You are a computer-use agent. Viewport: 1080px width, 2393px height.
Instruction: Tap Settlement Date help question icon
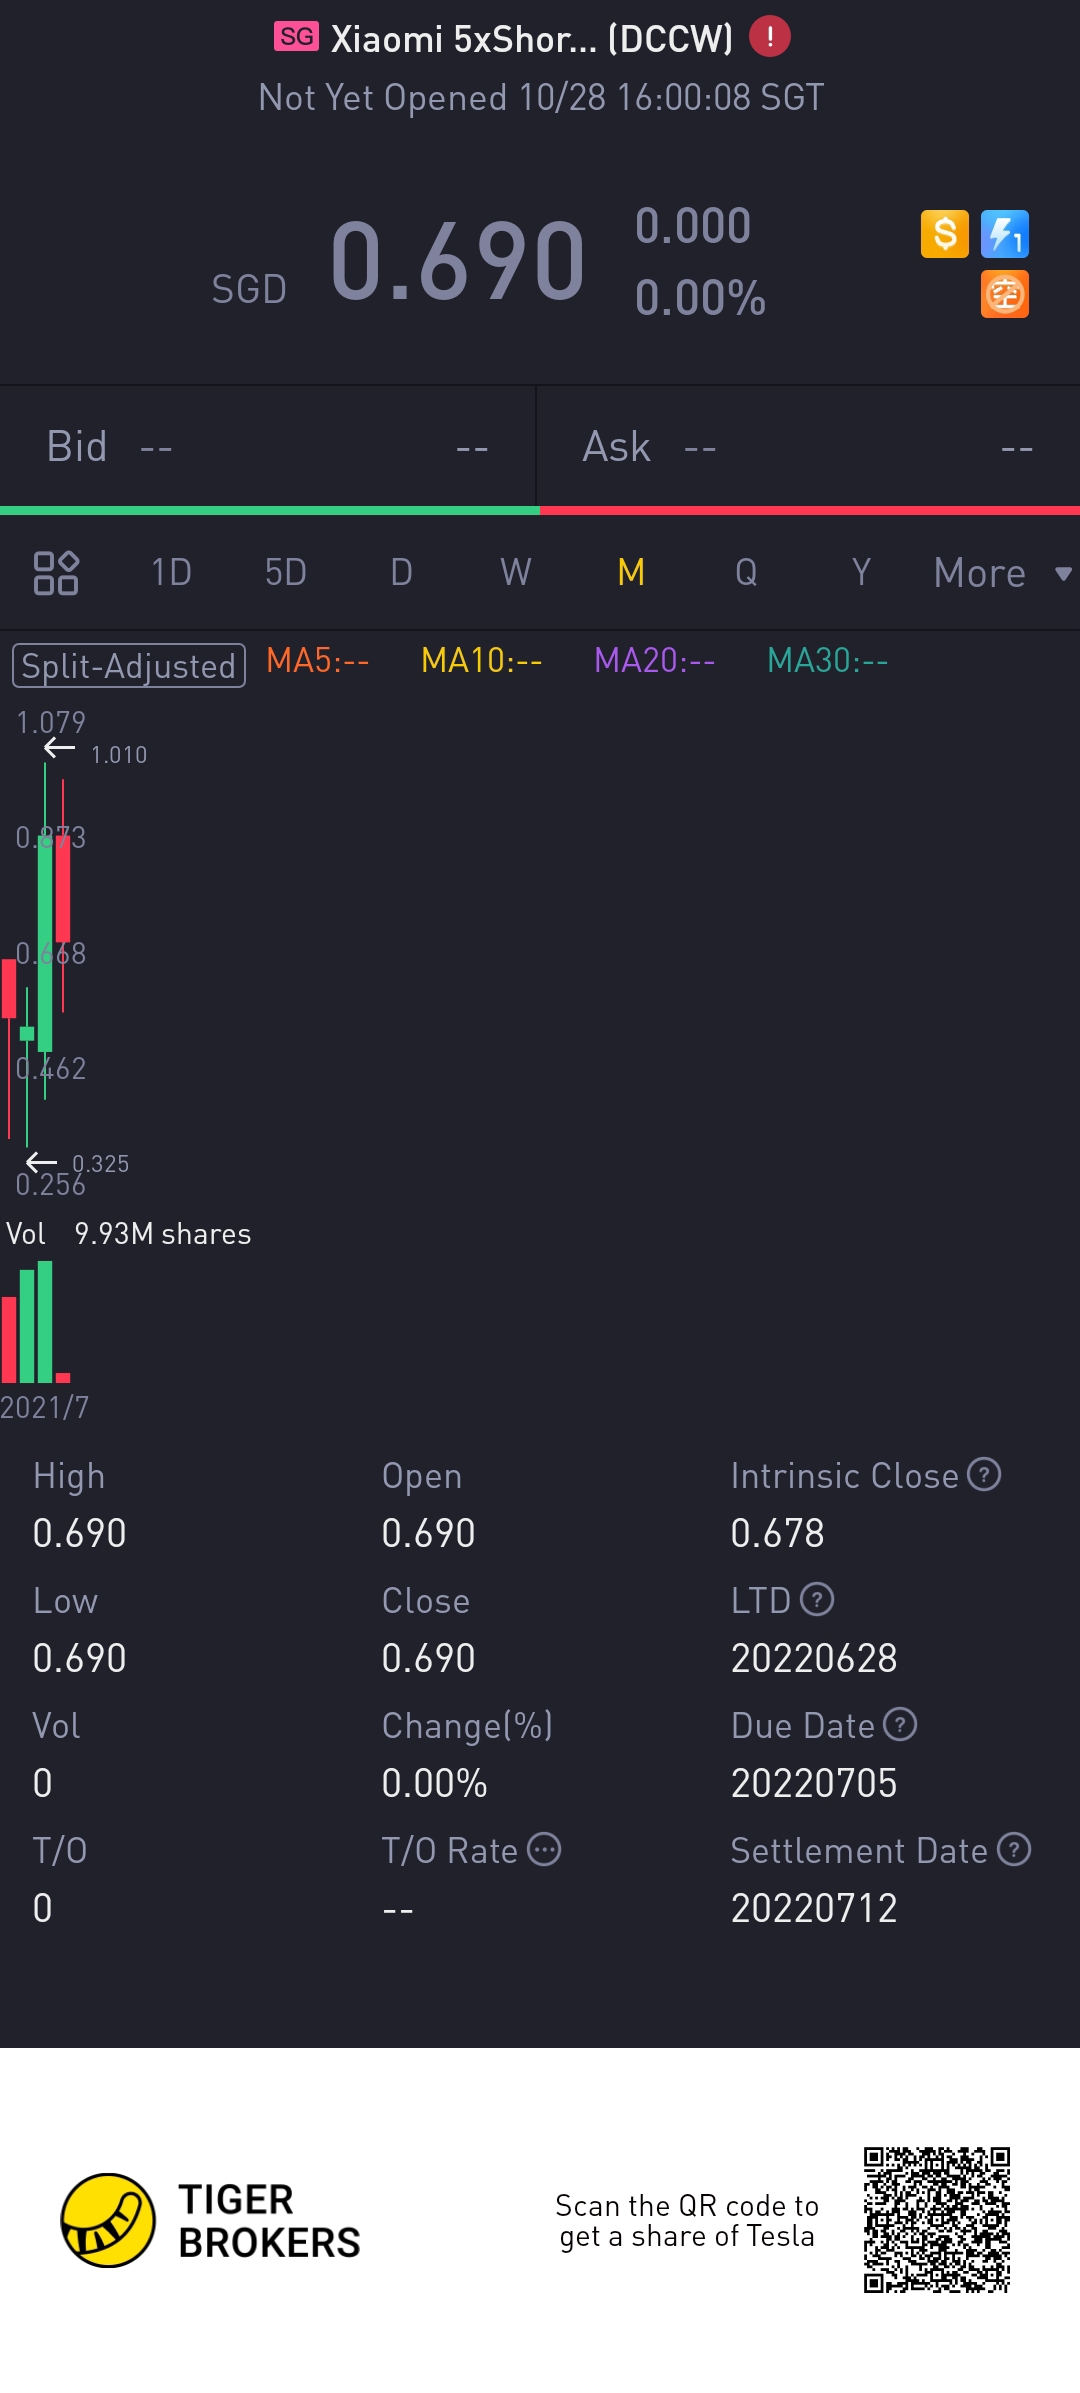[1014, 1850]
